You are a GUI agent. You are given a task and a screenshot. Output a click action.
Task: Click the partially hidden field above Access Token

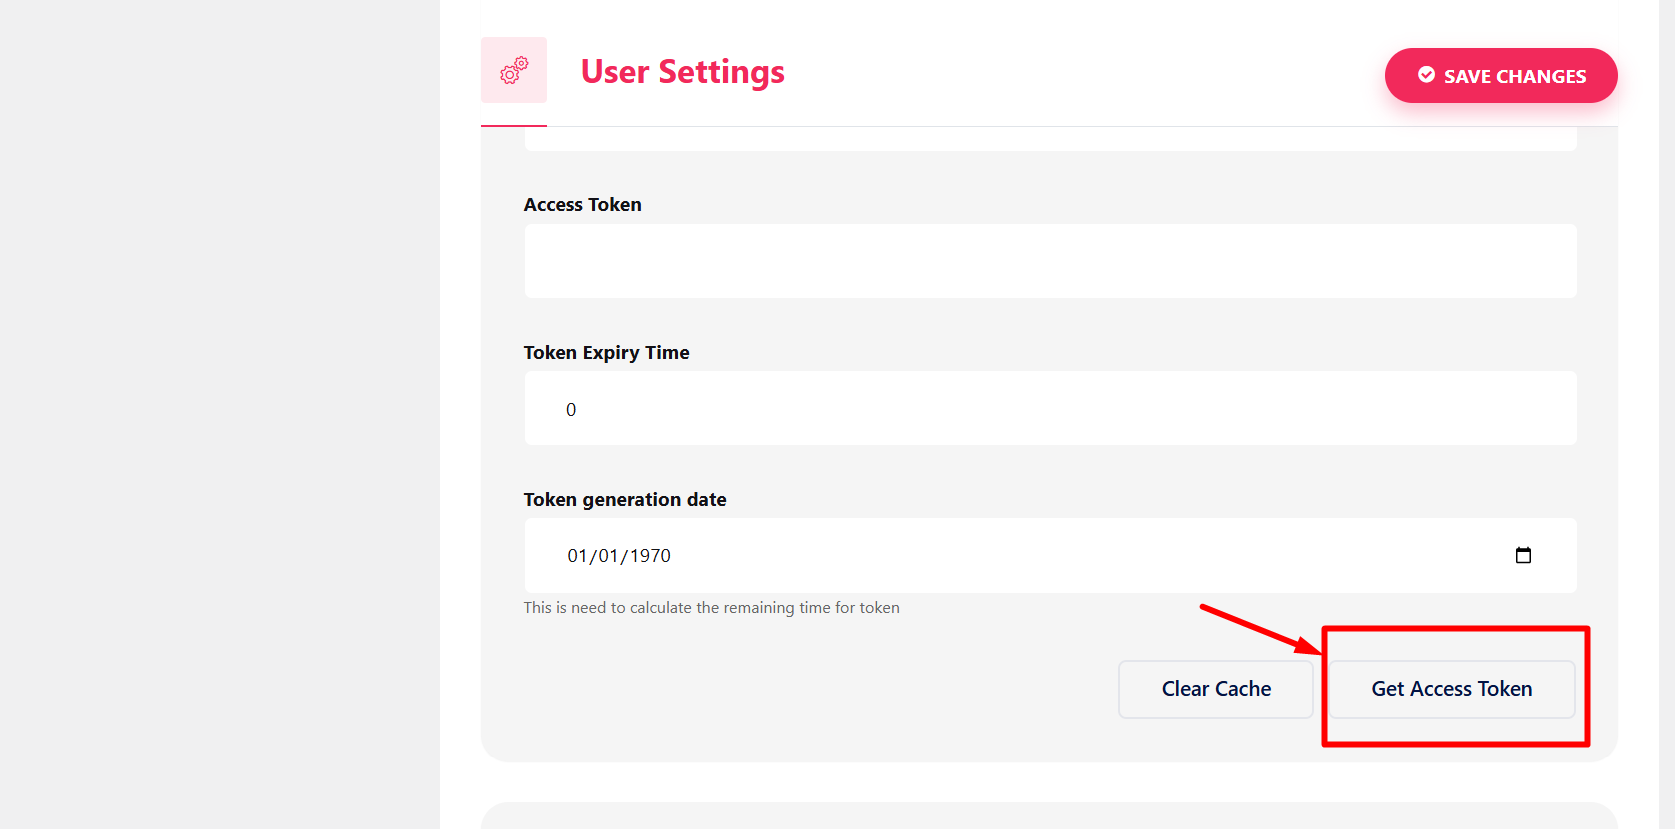point(1050,140)
